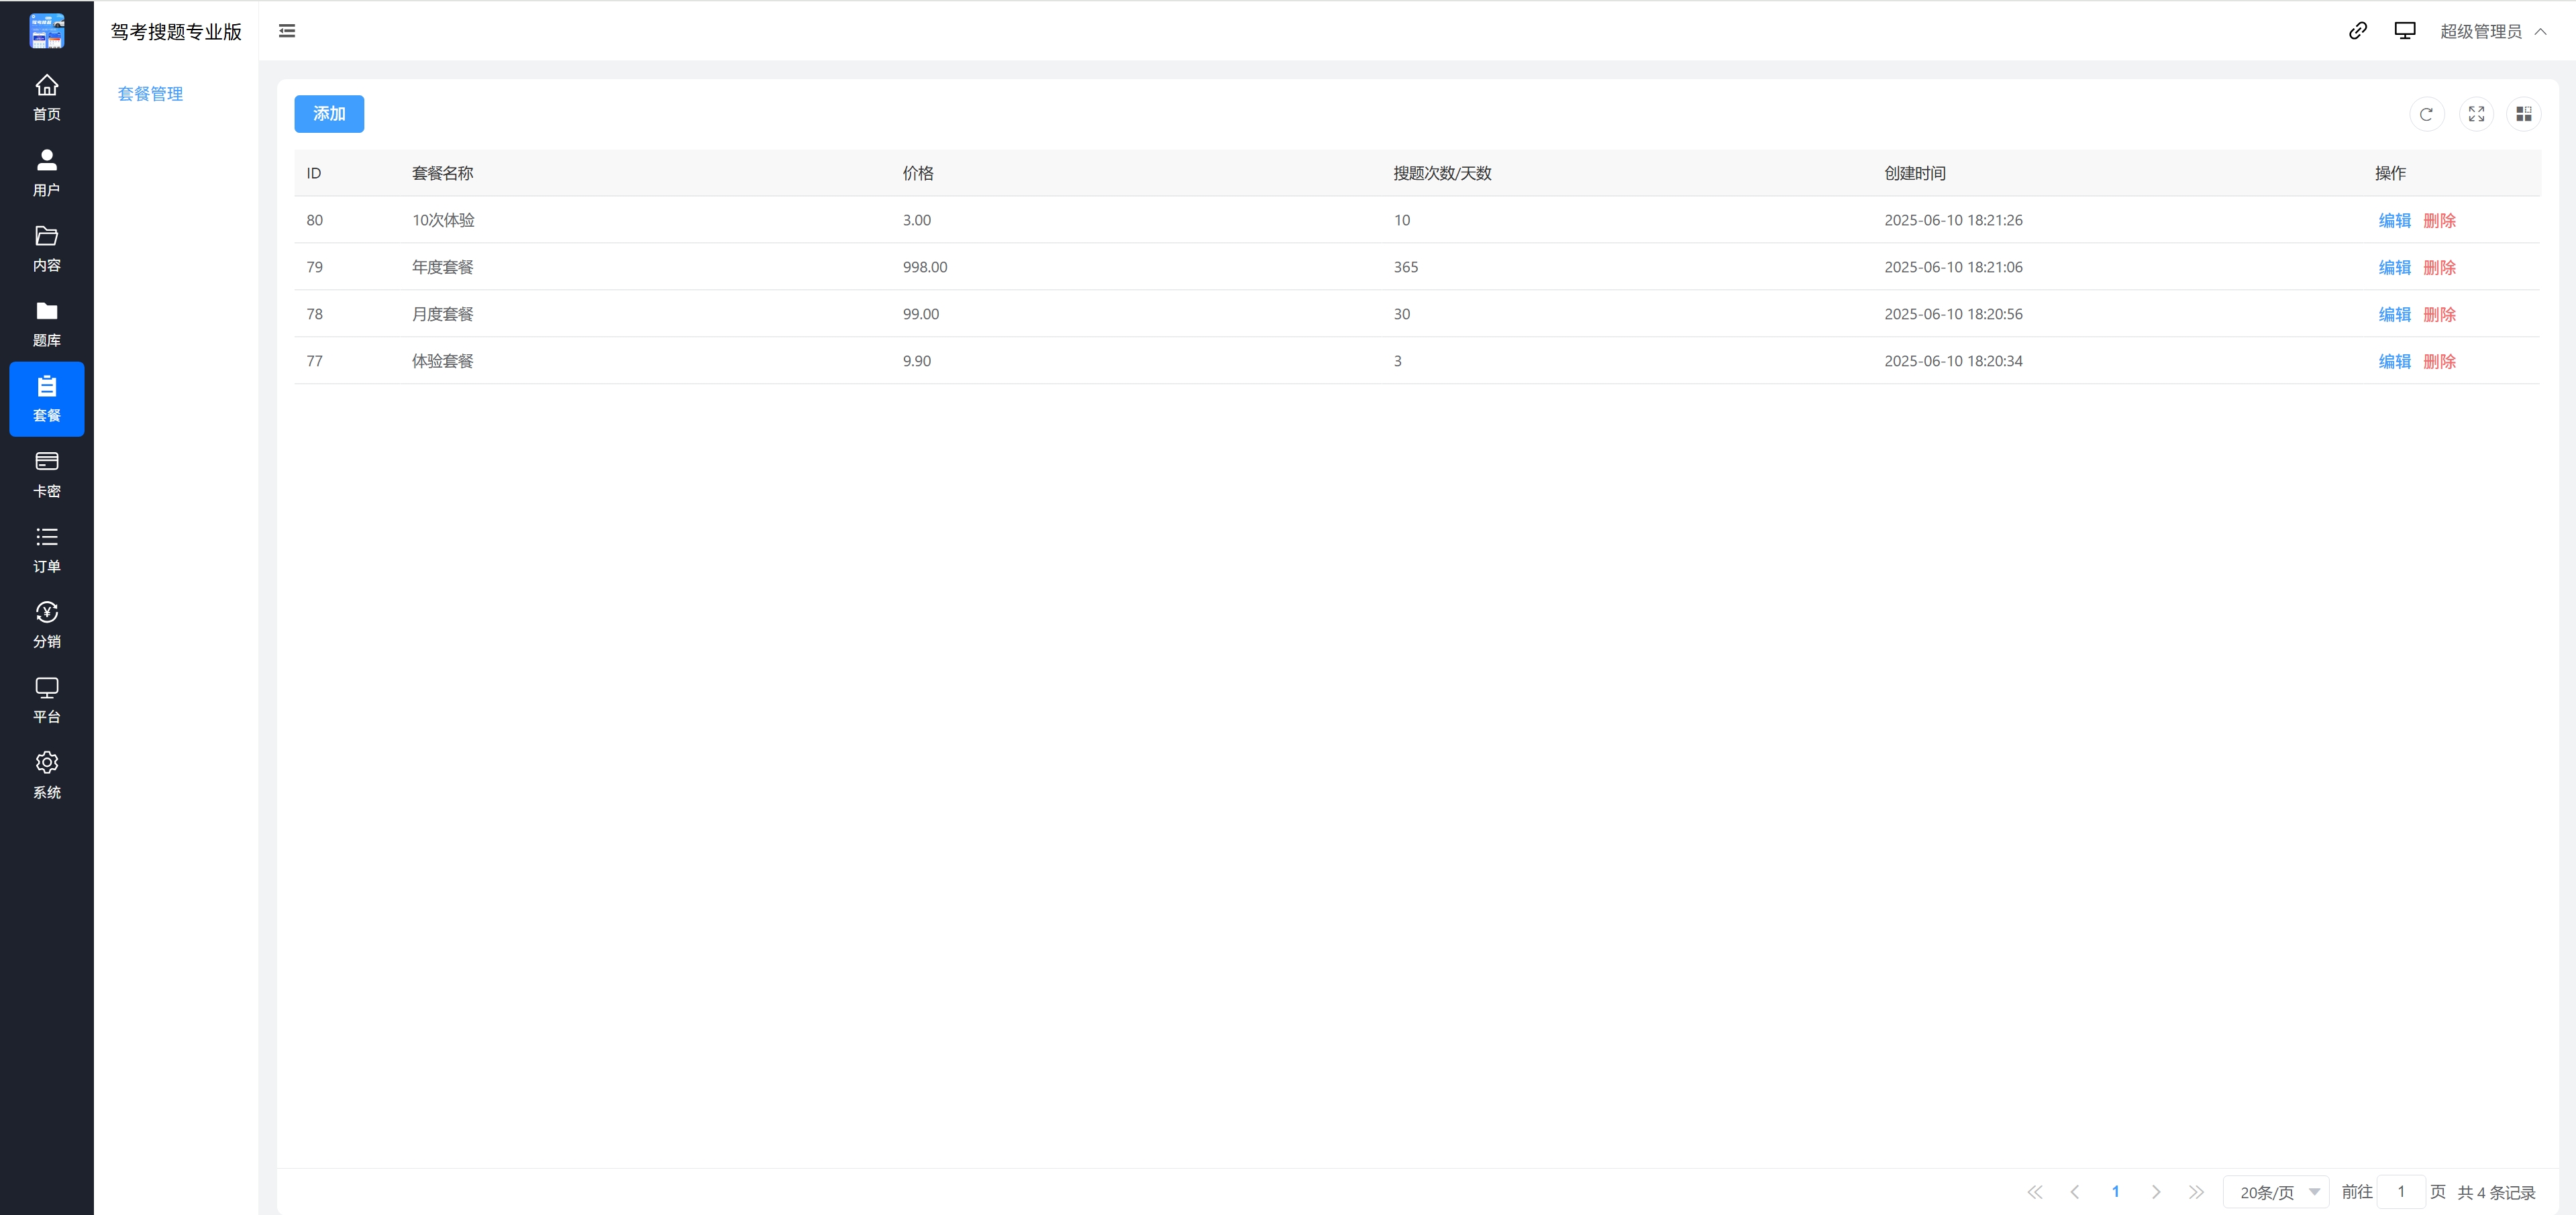This screenshot has width=2576, height=1215.
Task: Go to the first page double-arrow
Action: (2035, 1191)
